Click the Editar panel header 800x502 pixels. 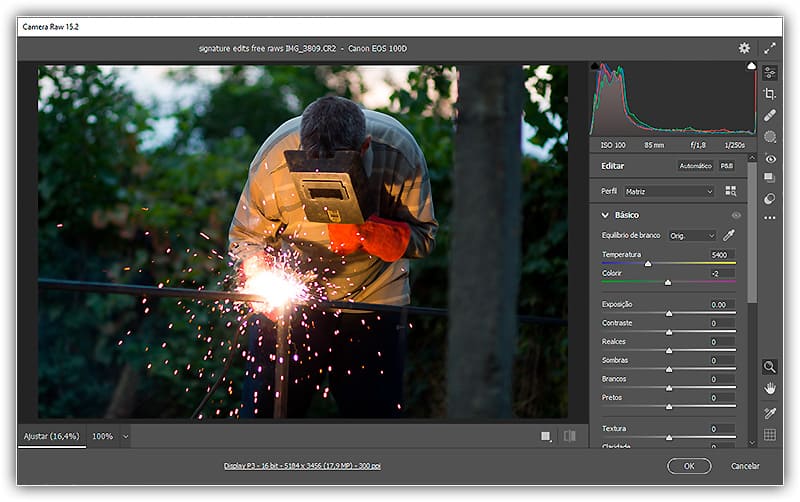tap(612, 166)
